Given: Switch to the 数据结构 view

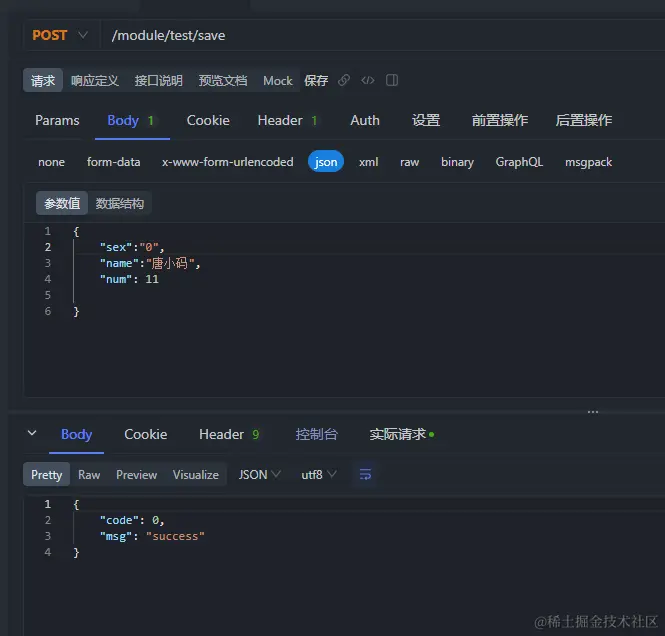Looking at the screenshot, I should [120, 204].
